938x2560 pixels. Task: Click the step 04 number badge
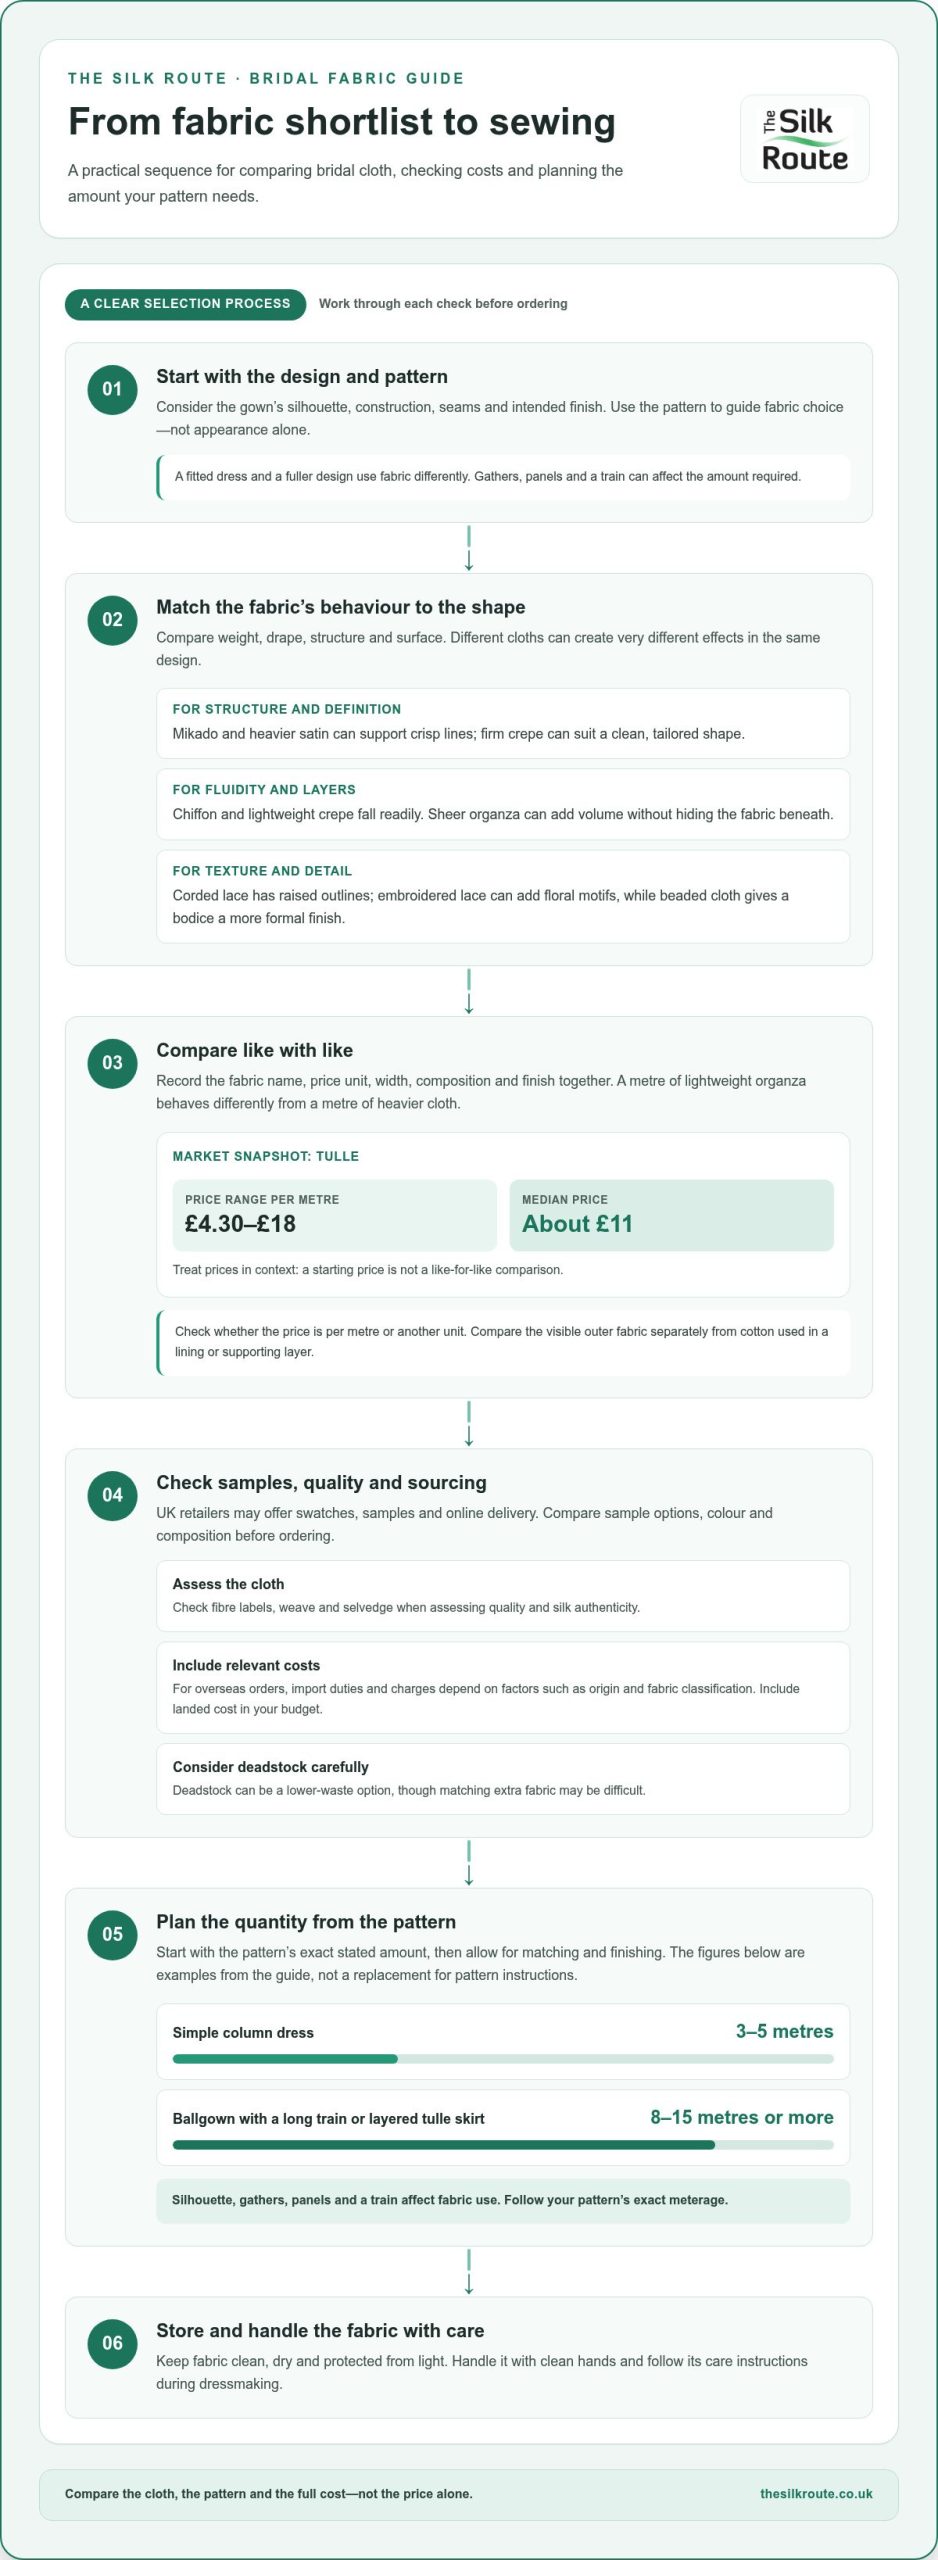tap(112, 1495)
